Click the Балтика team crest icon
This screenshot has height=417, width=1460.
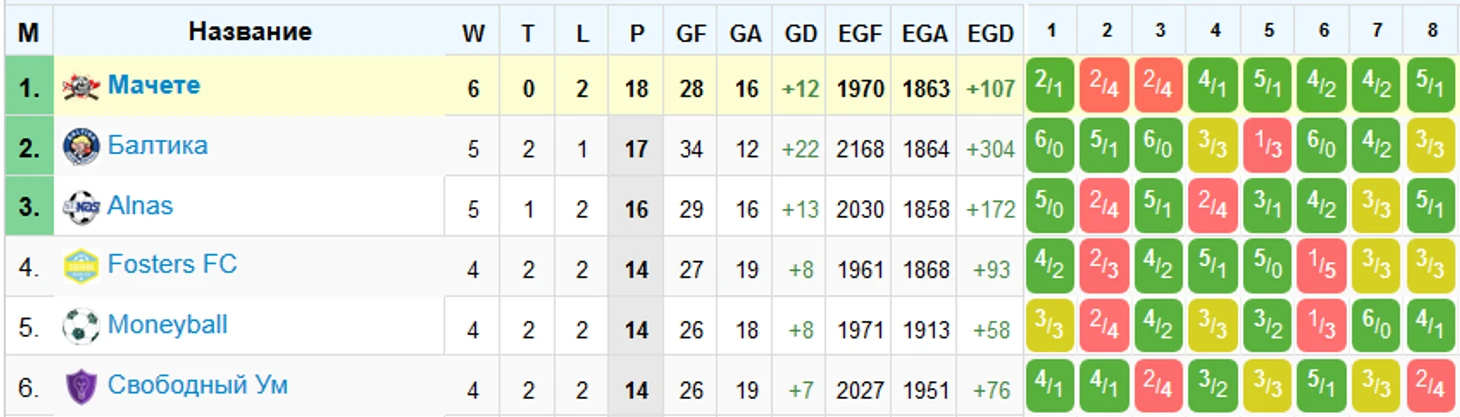(81, 147)
